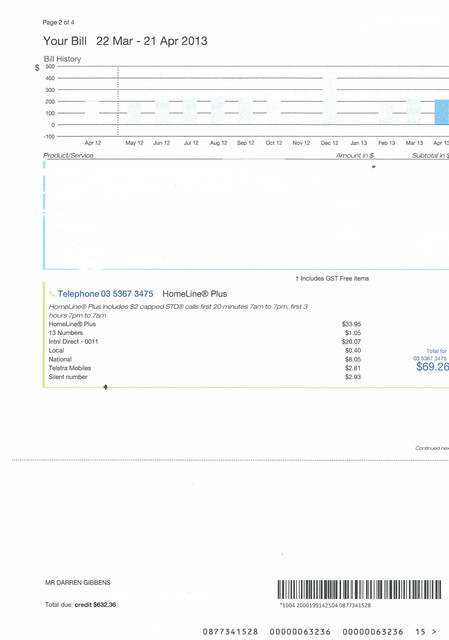The width and height of the screenshot is (449, 640).
Task: Click the 'May 12' axis label
Action: pos(134,143)
